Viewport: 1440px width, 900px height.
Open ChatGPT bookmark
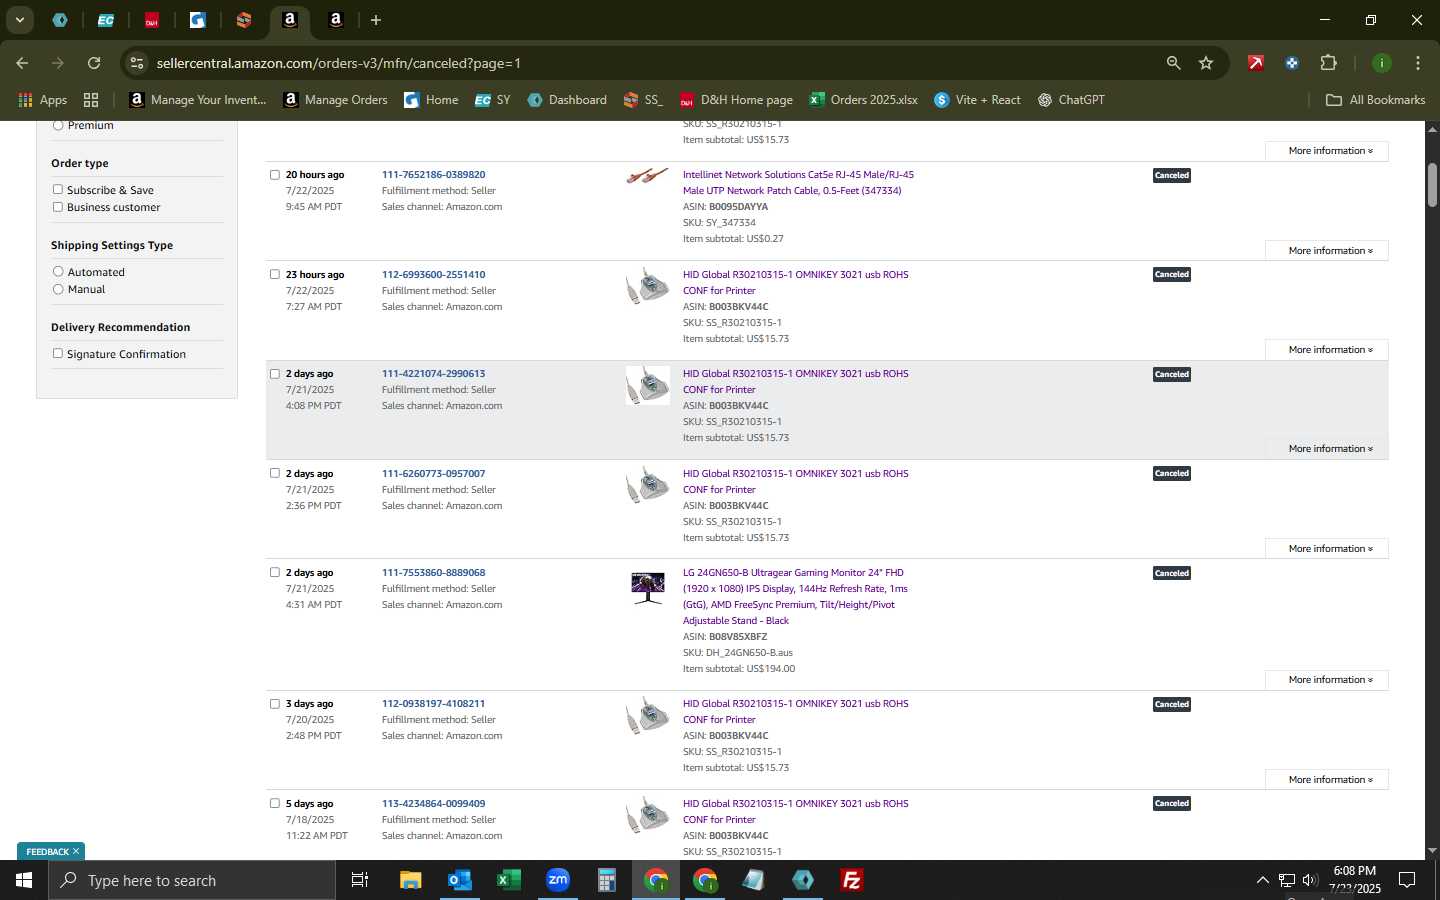click(x=1071, y=100)
